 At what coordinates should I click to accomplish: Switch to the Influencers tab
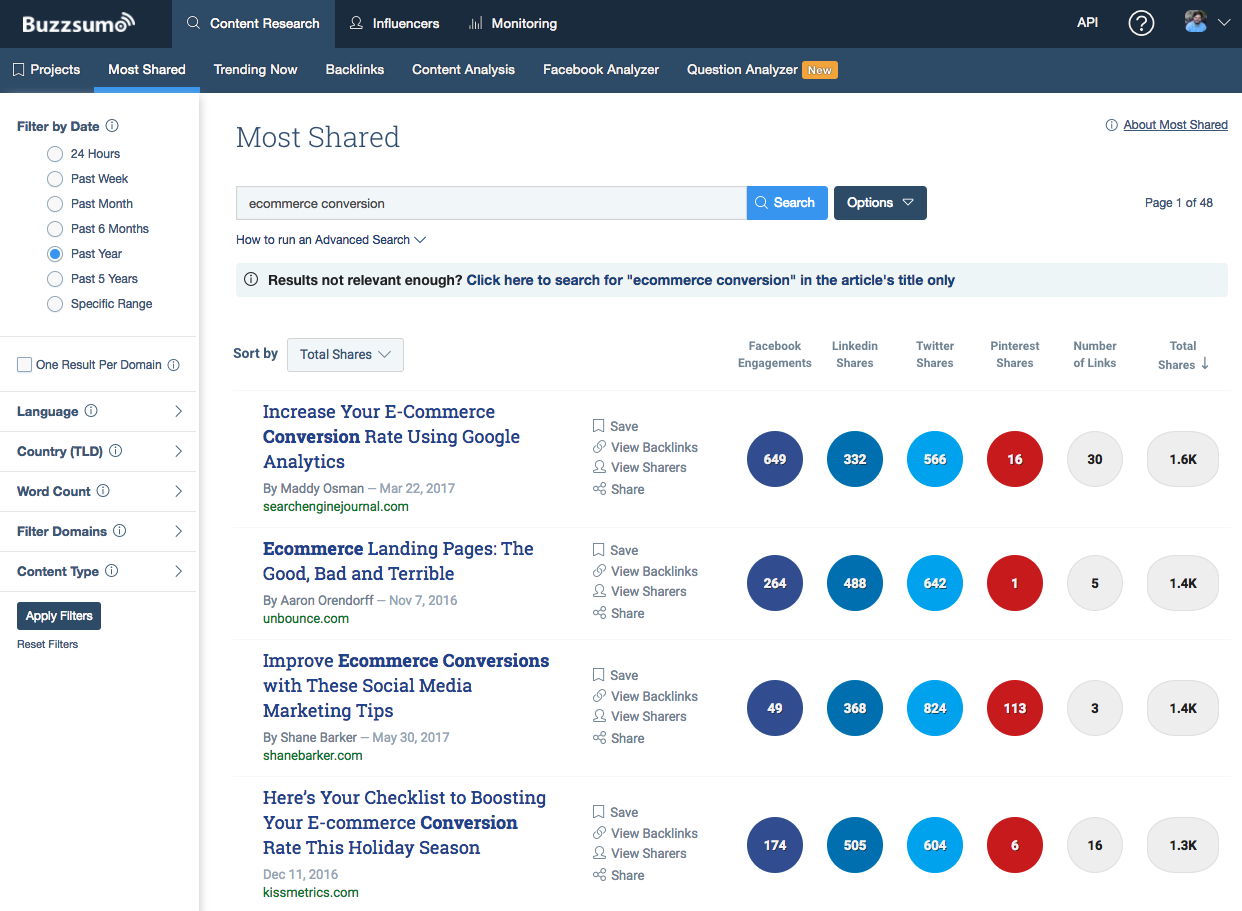coord(394,23)
